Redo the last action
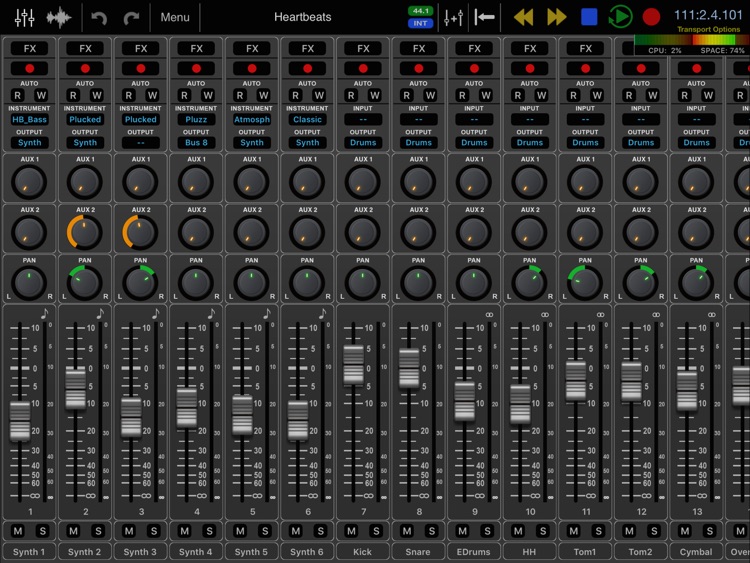 (x=132, y=18)
